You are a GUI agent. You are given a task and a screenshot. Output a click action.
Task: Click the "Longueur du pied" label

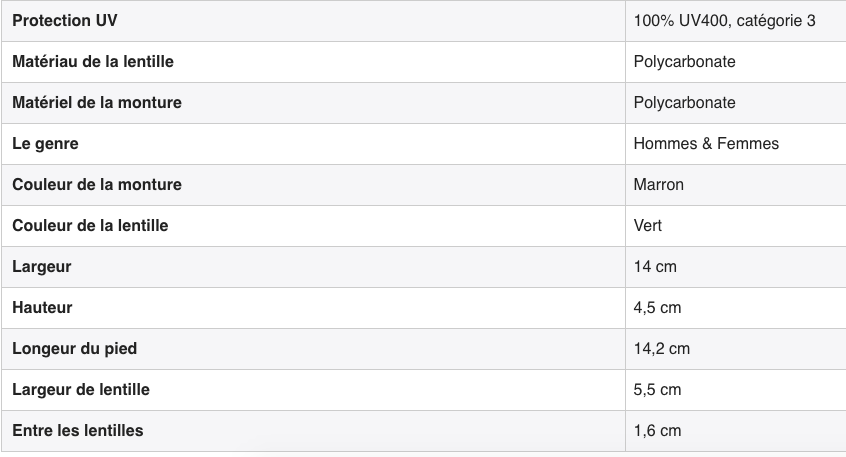75,349
